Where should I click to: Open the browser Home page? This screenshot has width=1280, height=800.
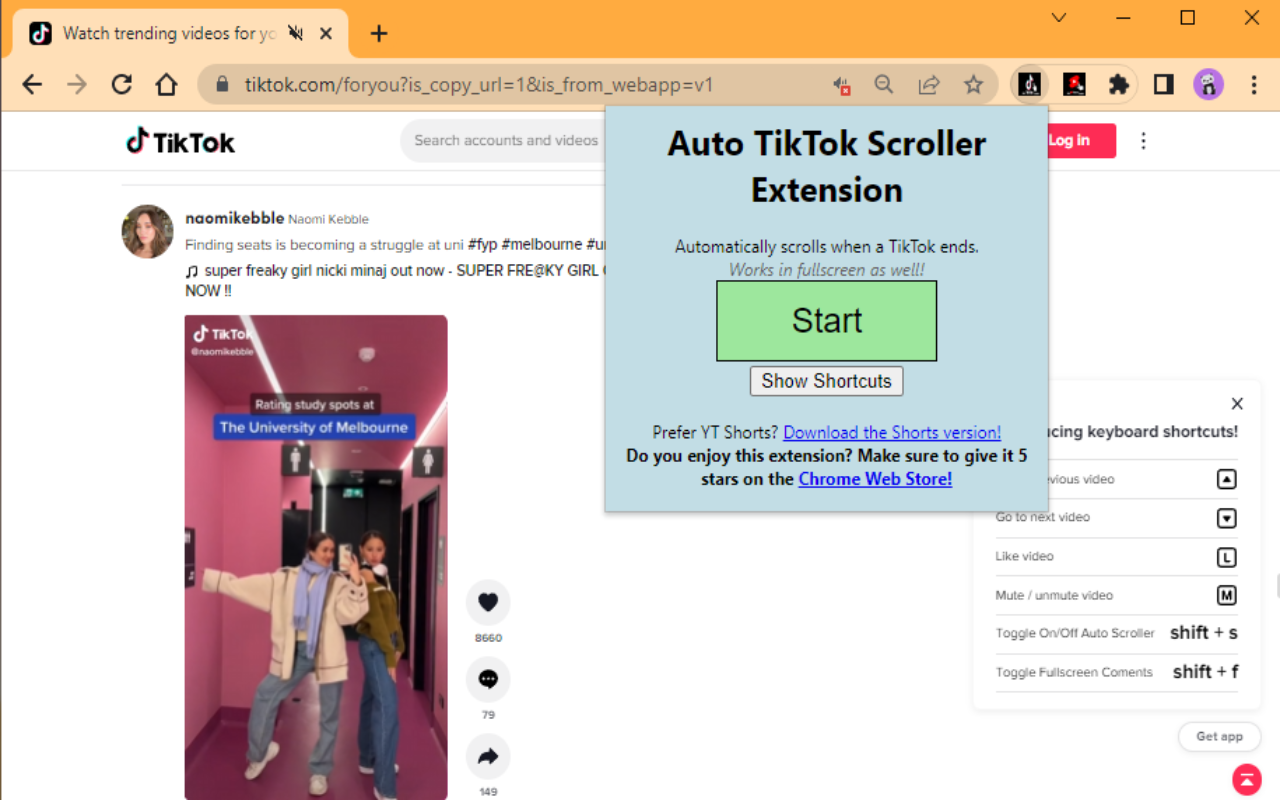point(167,85)
